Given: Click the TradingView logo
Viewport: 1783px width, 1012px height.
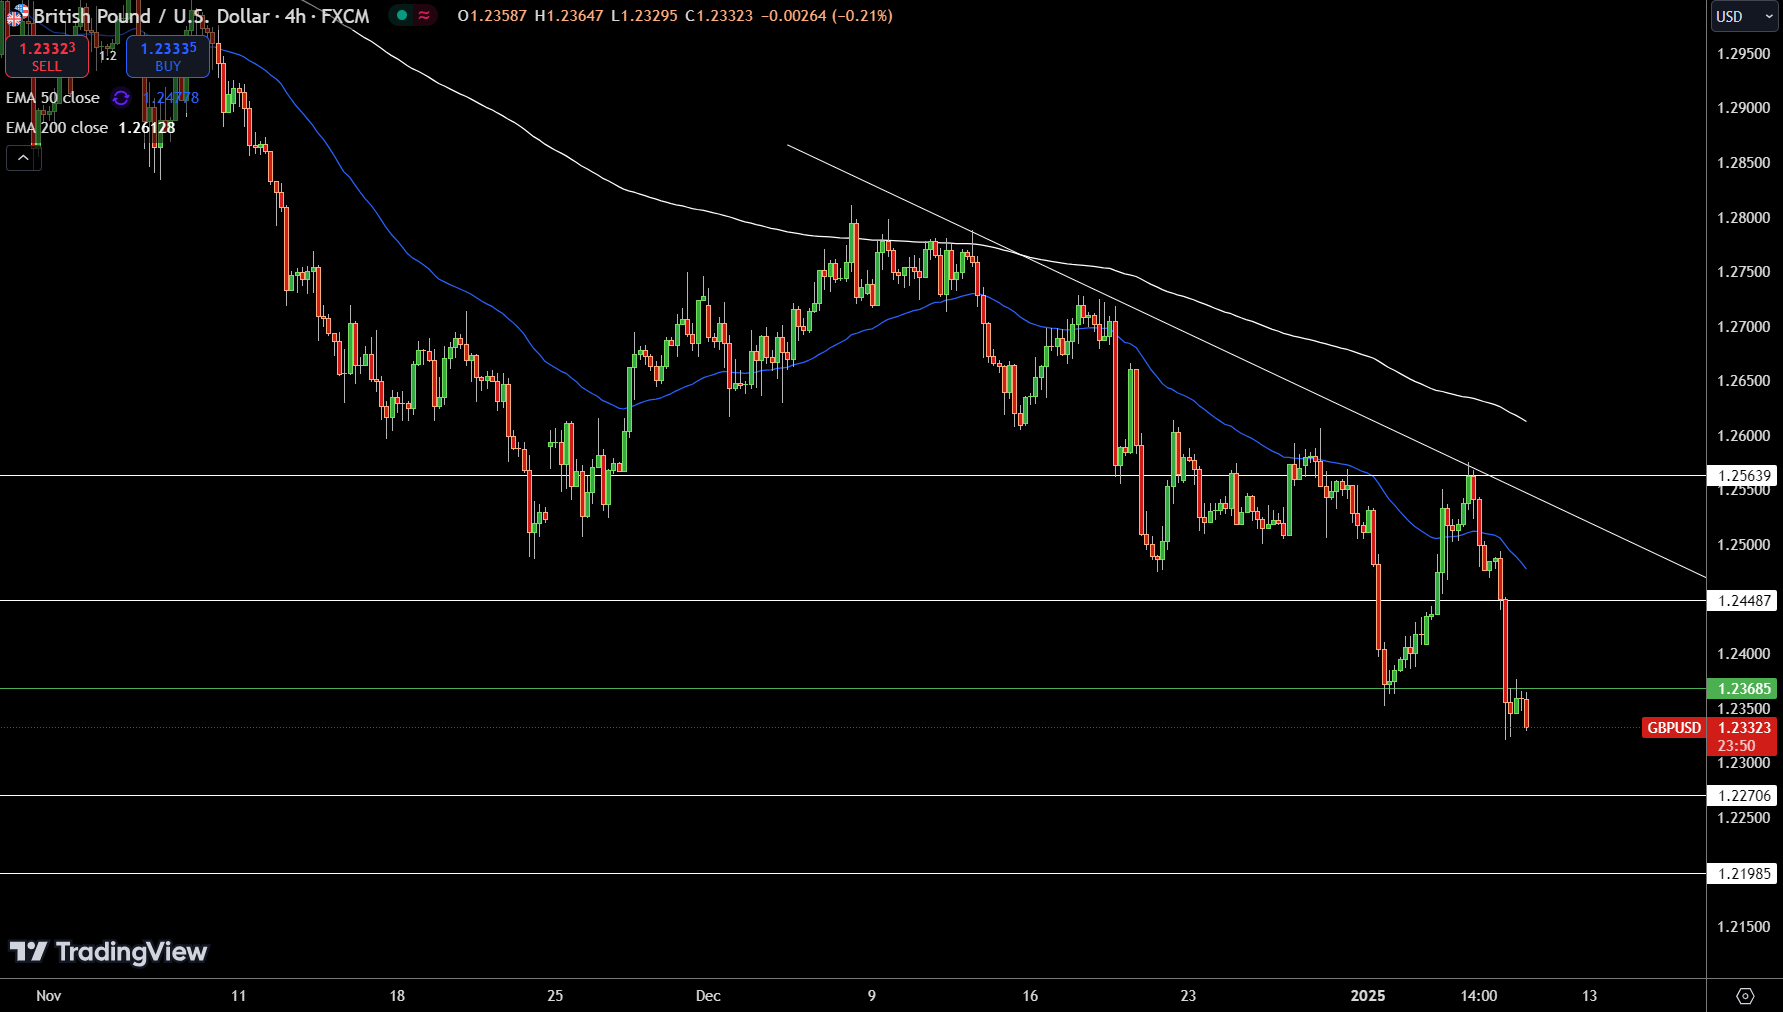Looking at the screenshot, I should (x=108, y=951).
